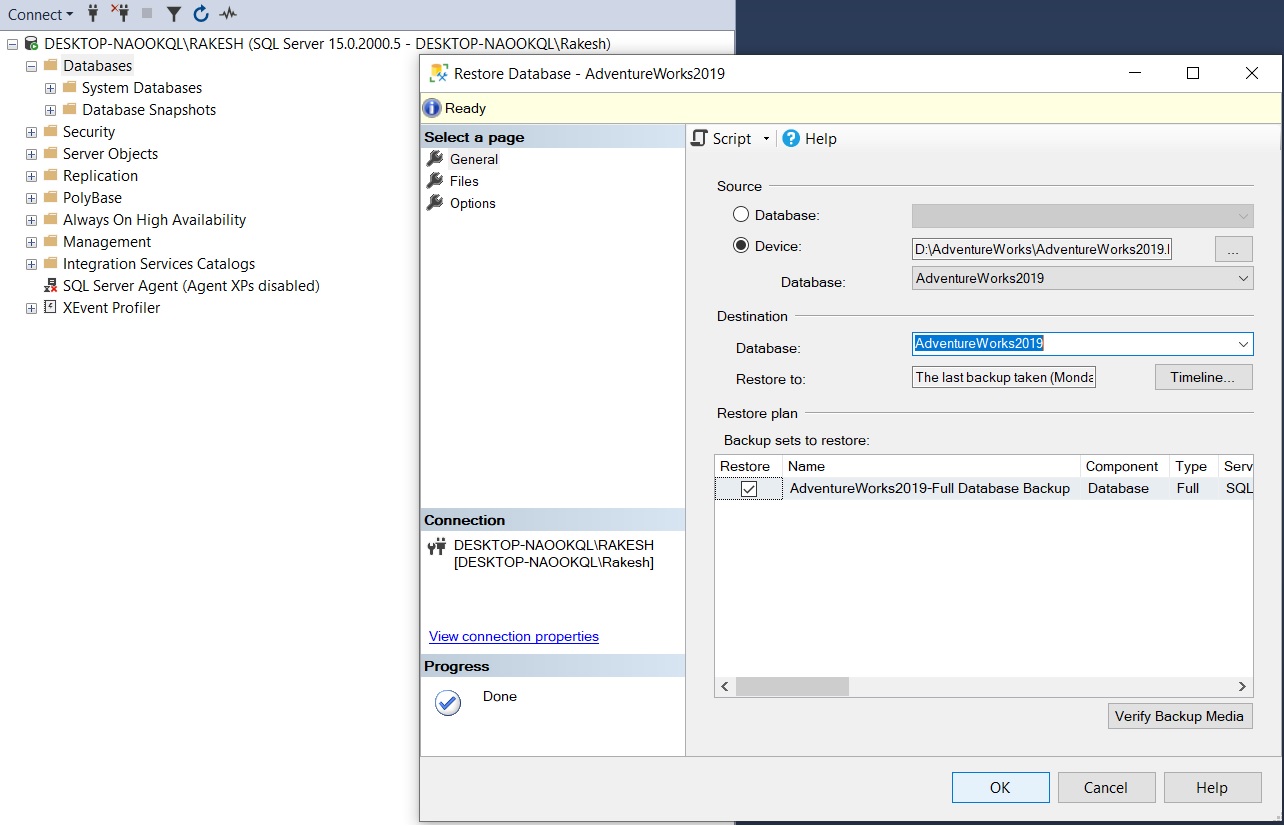Open the Options page

470,203
